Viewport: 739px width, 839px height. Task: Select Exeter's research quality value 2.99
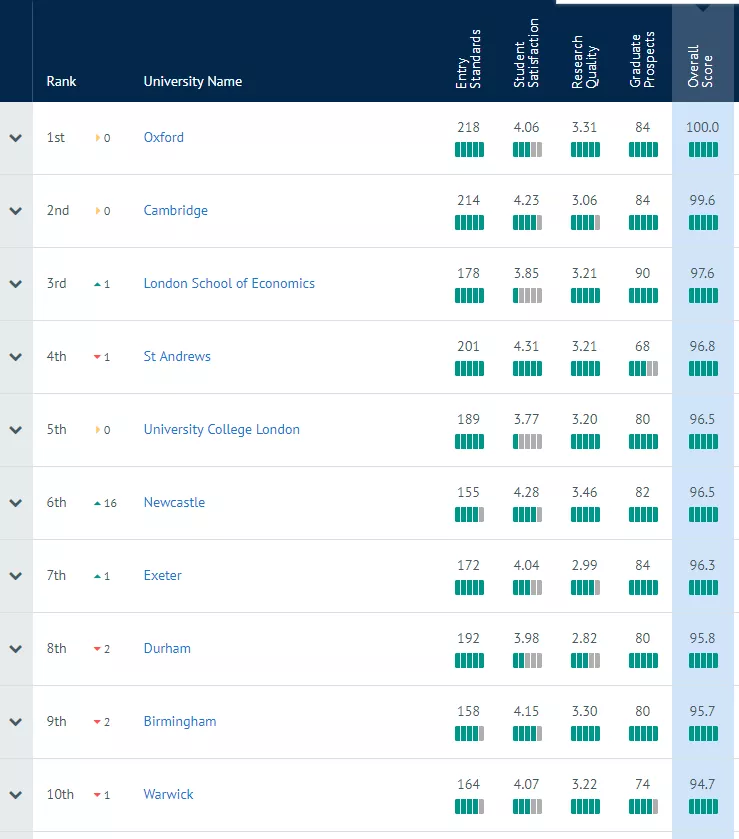tap(584, 566)
